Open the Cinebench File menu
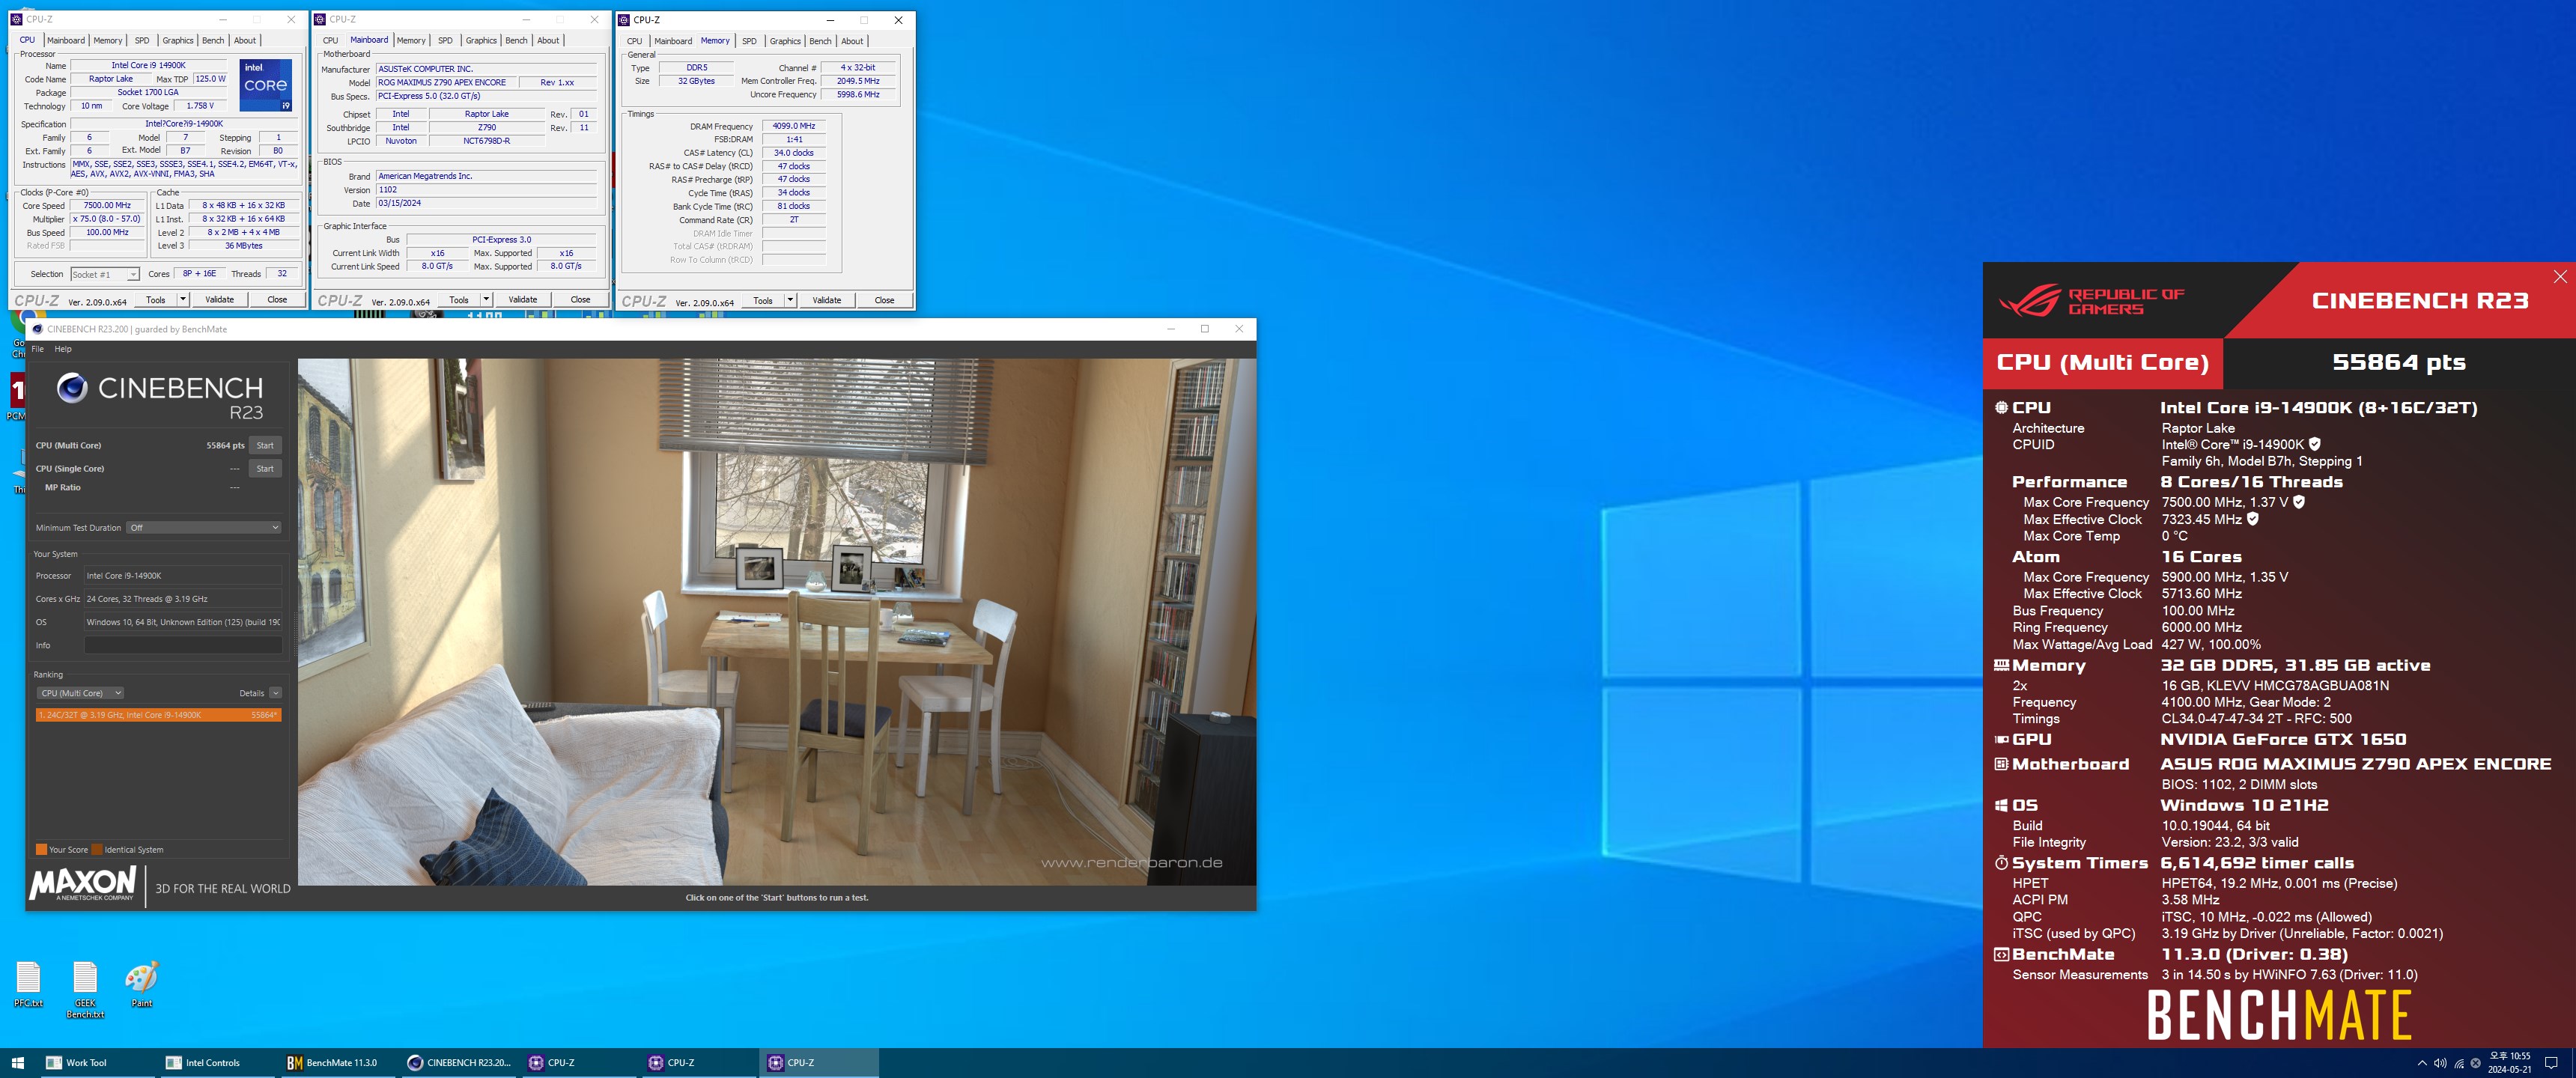 pos(37,349)
